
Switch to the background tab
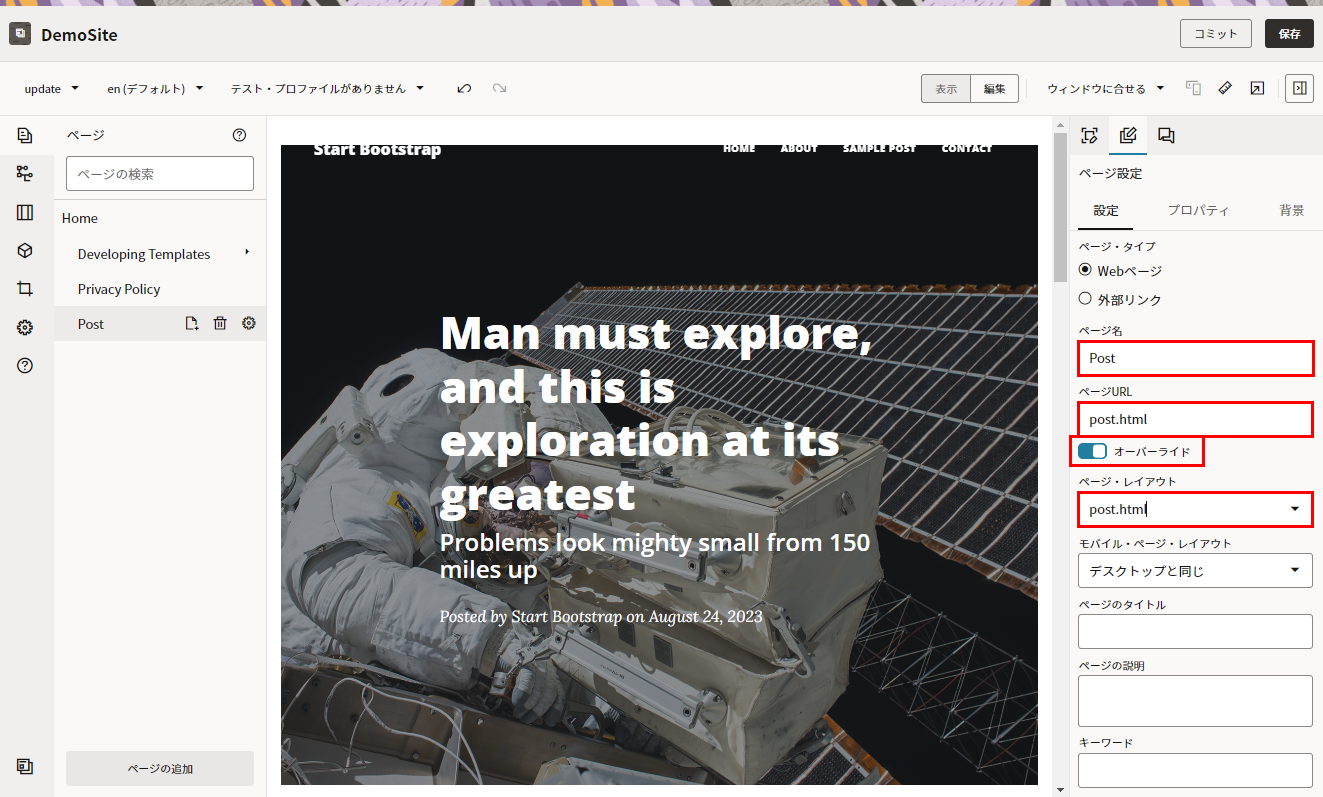point(1291,210)
